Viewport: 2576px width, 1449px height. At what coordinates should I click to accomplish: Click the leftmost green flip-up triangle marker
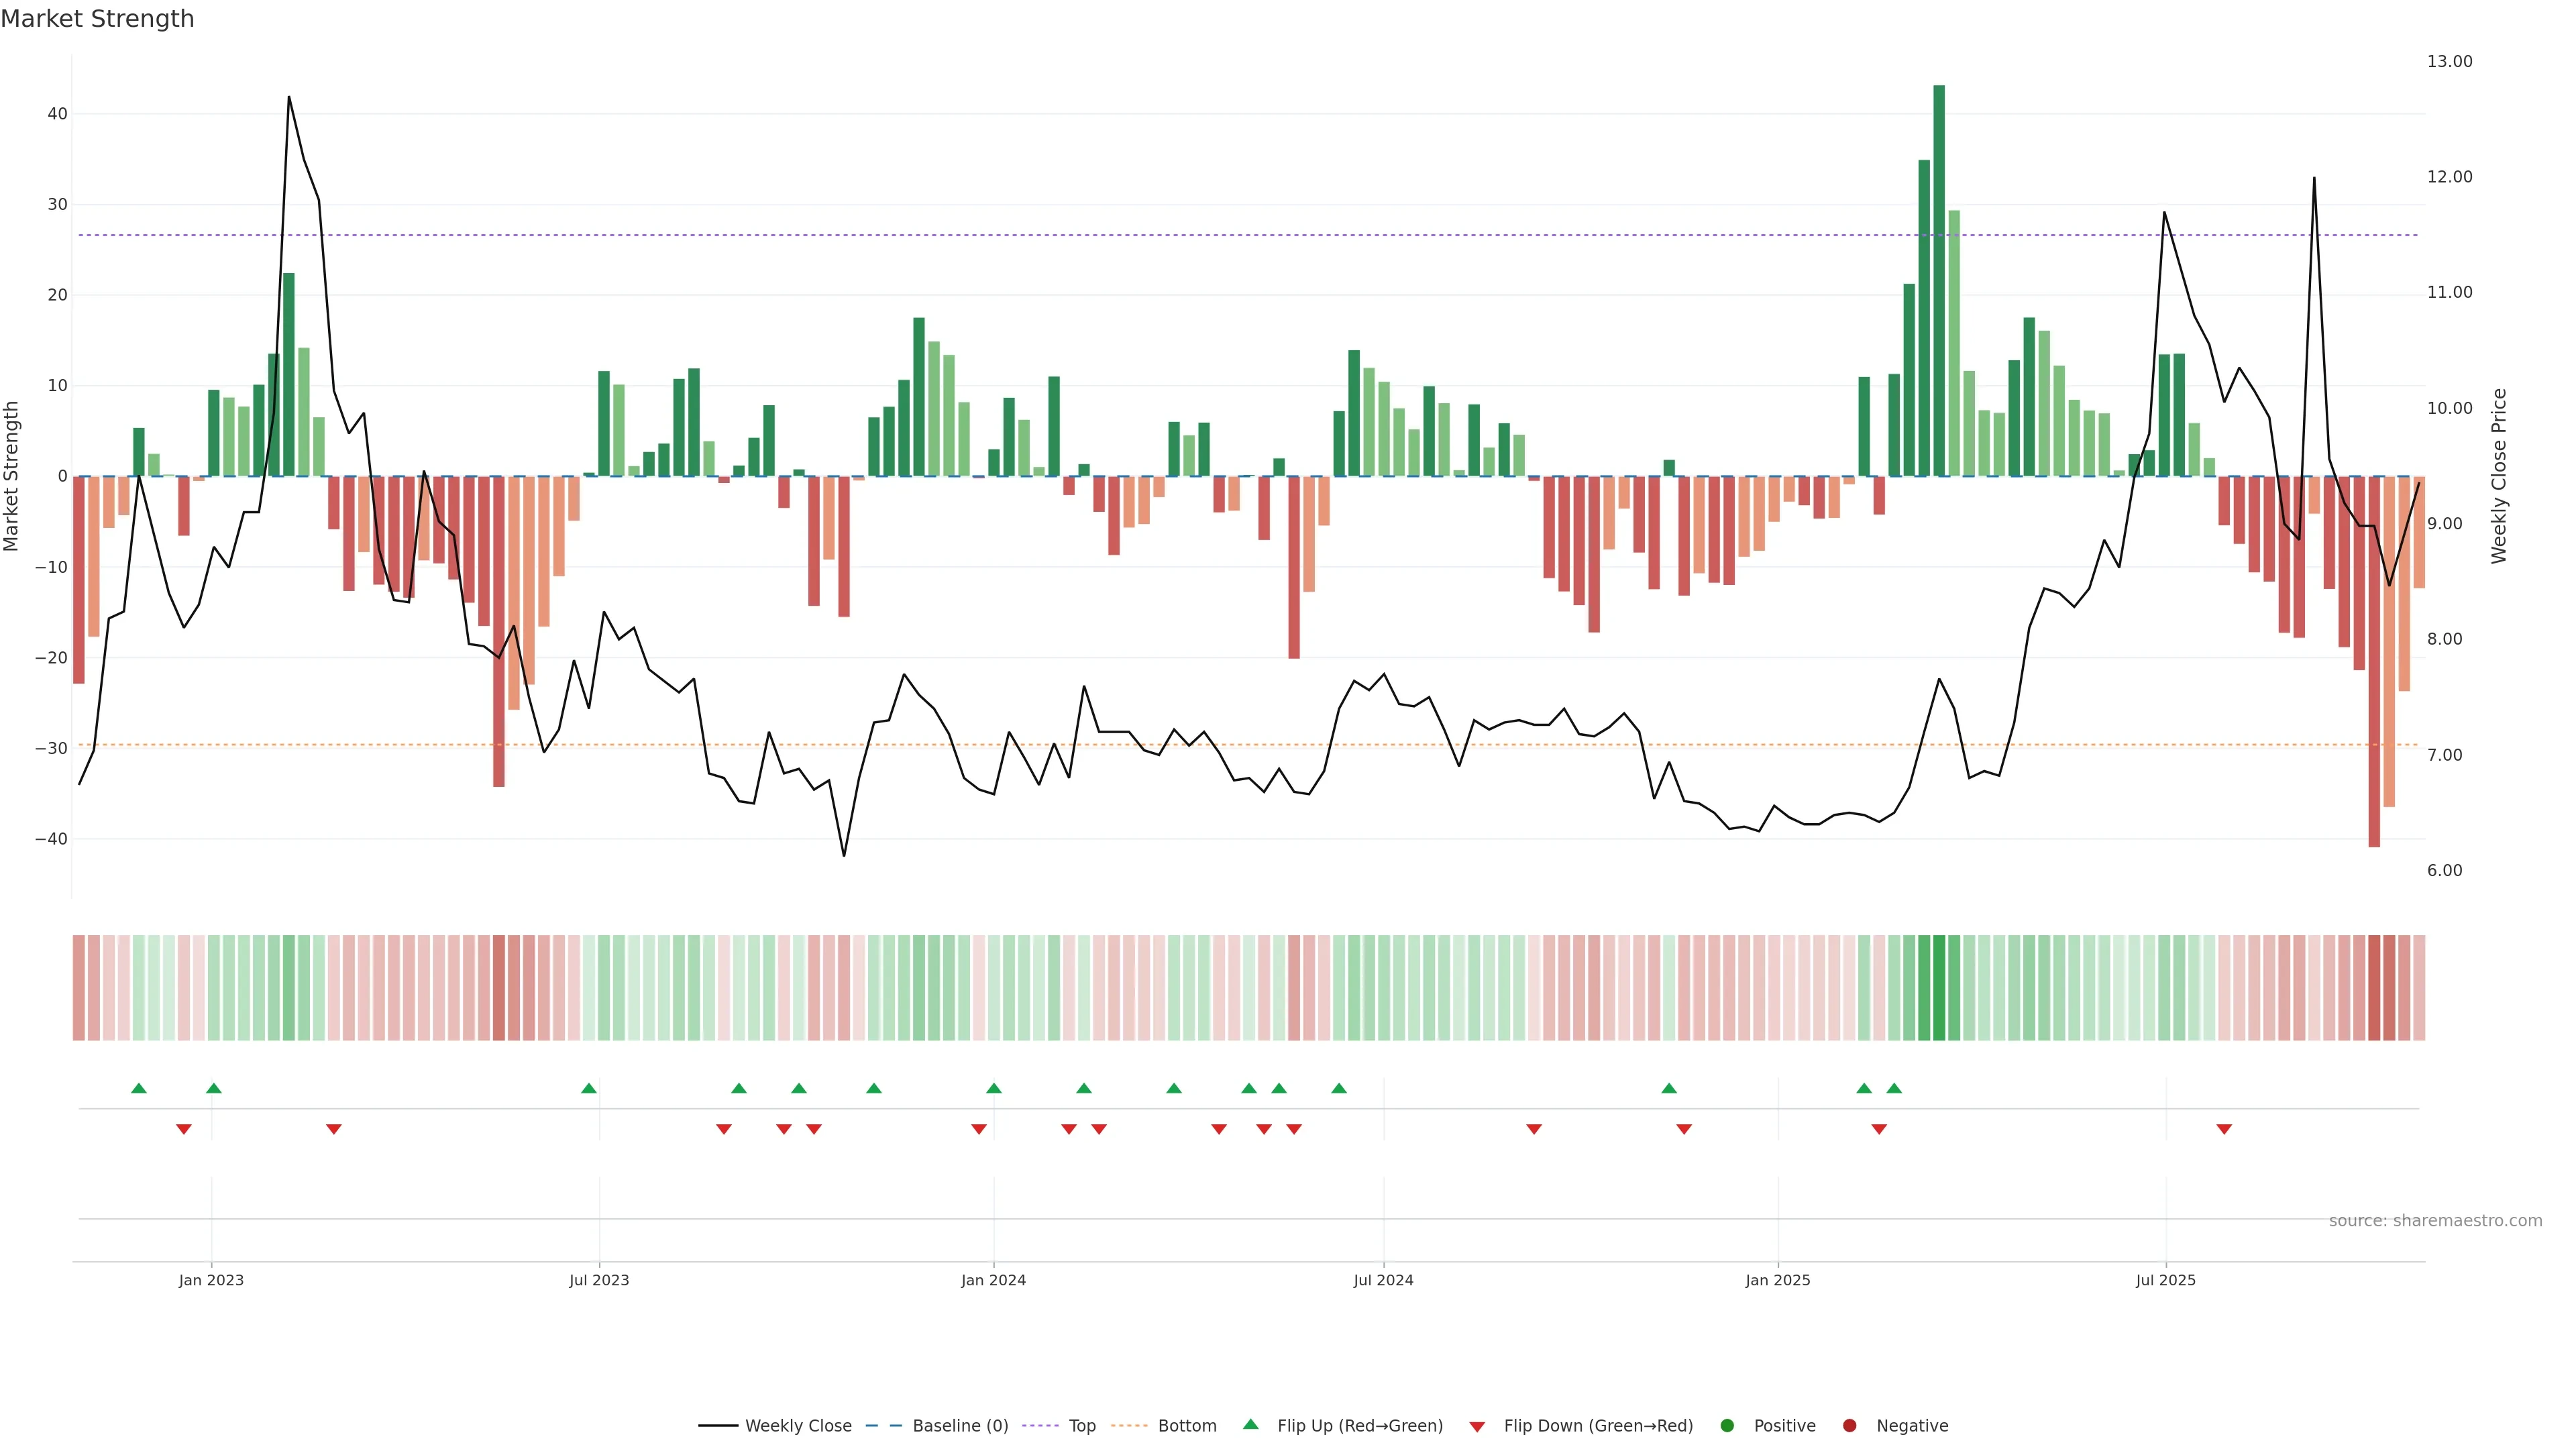click(139, 1088)
